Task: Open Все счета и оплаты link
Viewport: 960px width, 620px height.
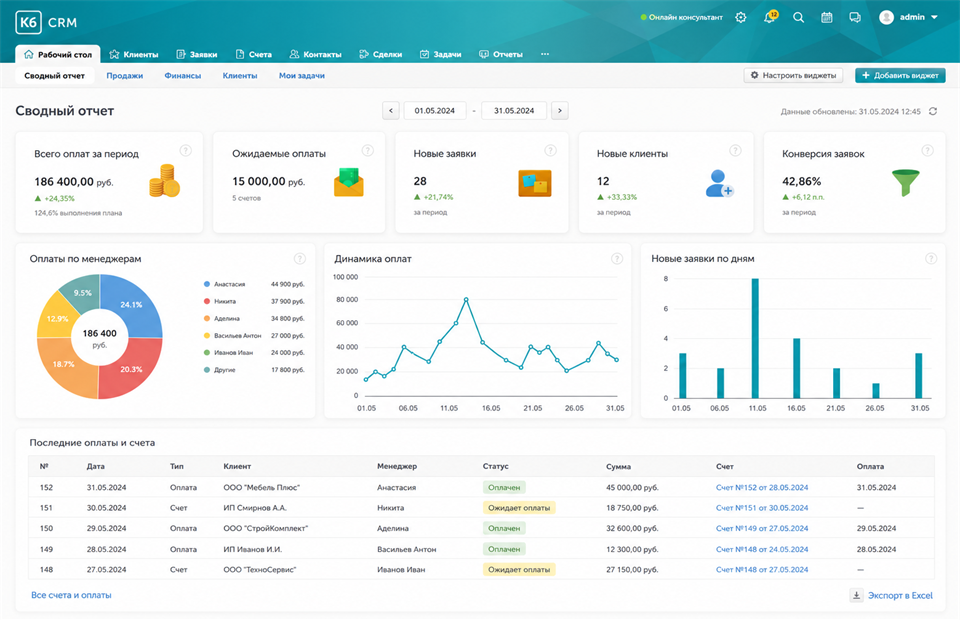Action: click(x=71, y=595)
